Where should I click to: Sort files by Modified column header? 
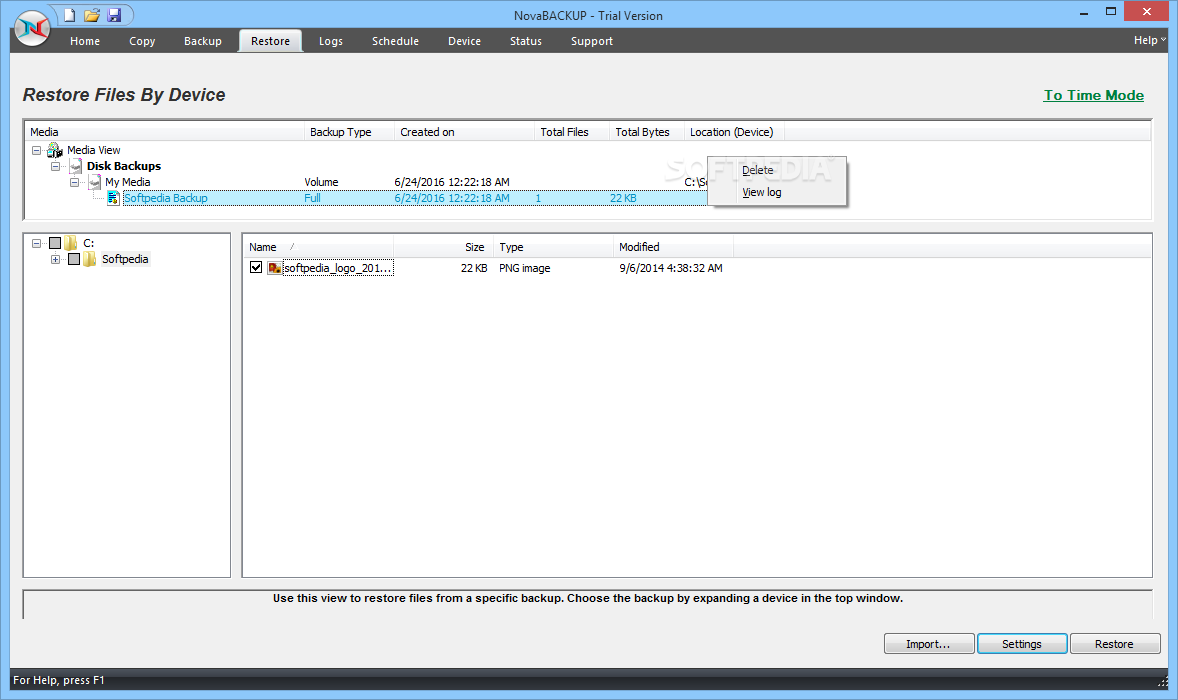point(673,247)
